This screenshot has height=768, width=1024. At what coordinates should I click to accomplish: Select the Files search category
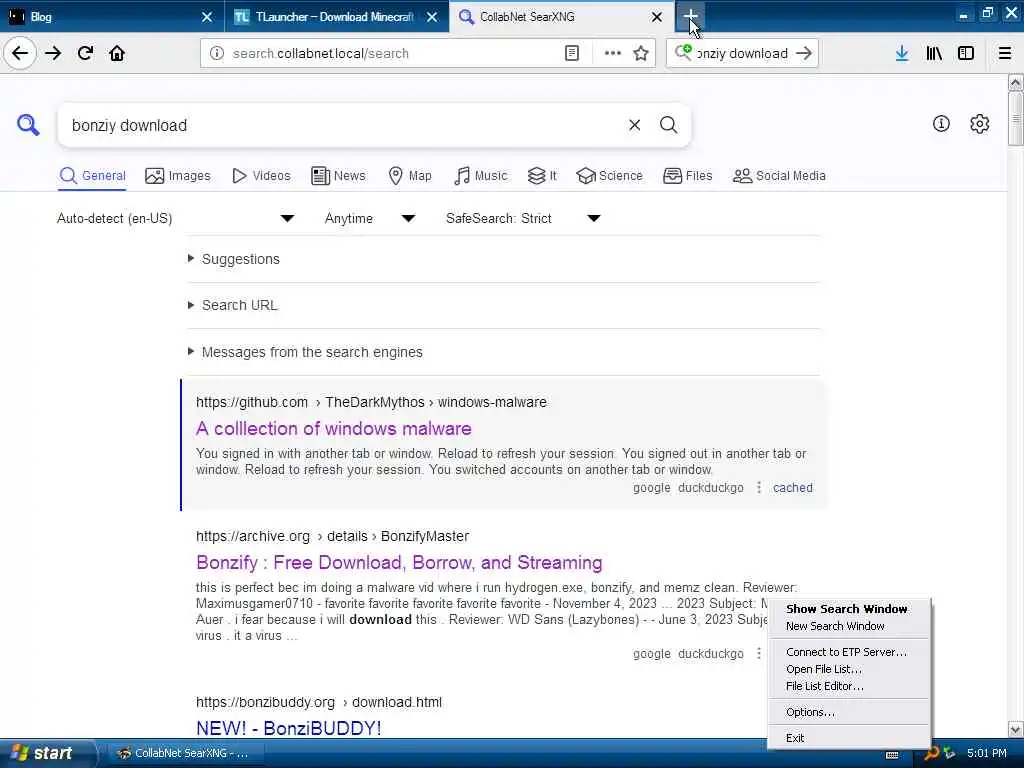[688, 176]
